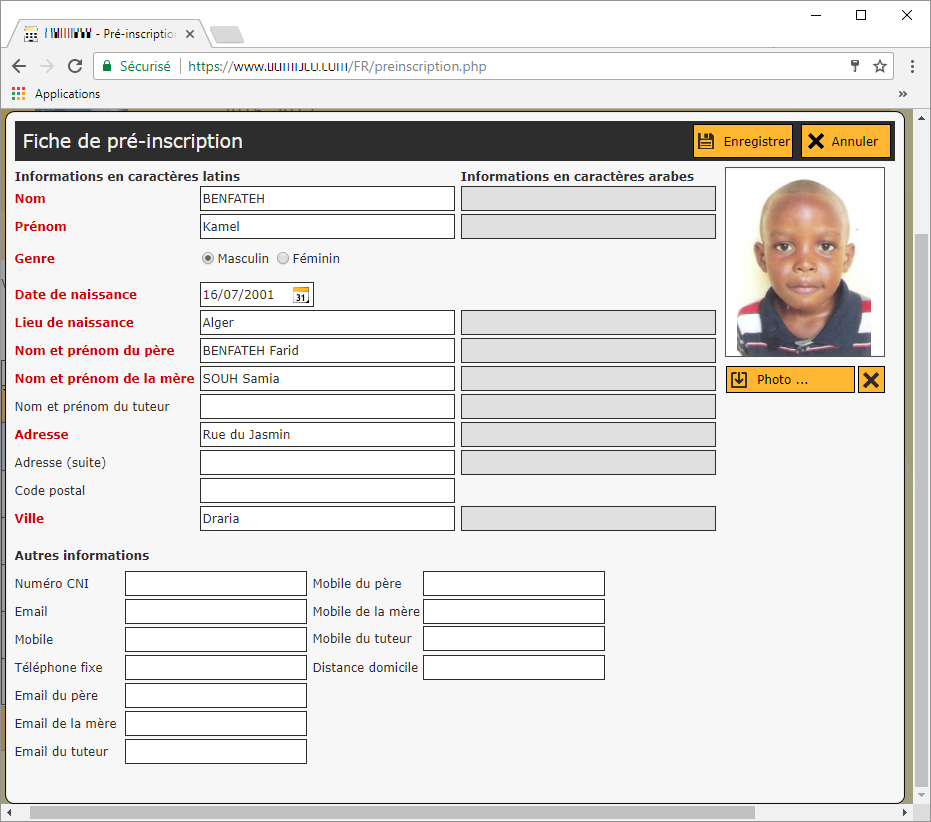This screenshot has width=931, height=822.
Task: Click the Autres informations section heading
Action: tap(82, 555)
